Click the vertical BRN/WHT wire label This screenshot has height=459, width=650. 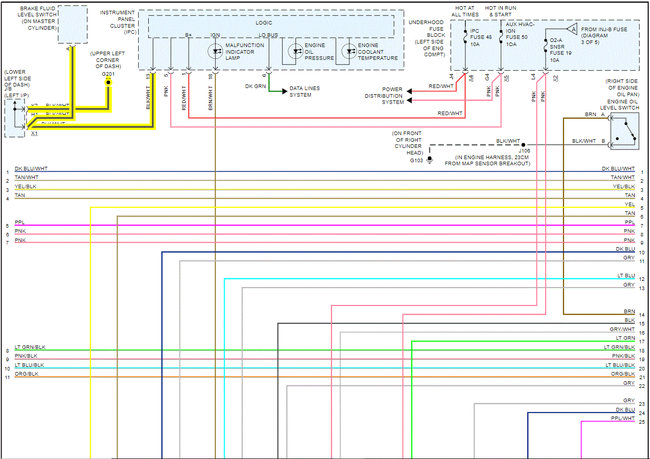tap(210, 98)
